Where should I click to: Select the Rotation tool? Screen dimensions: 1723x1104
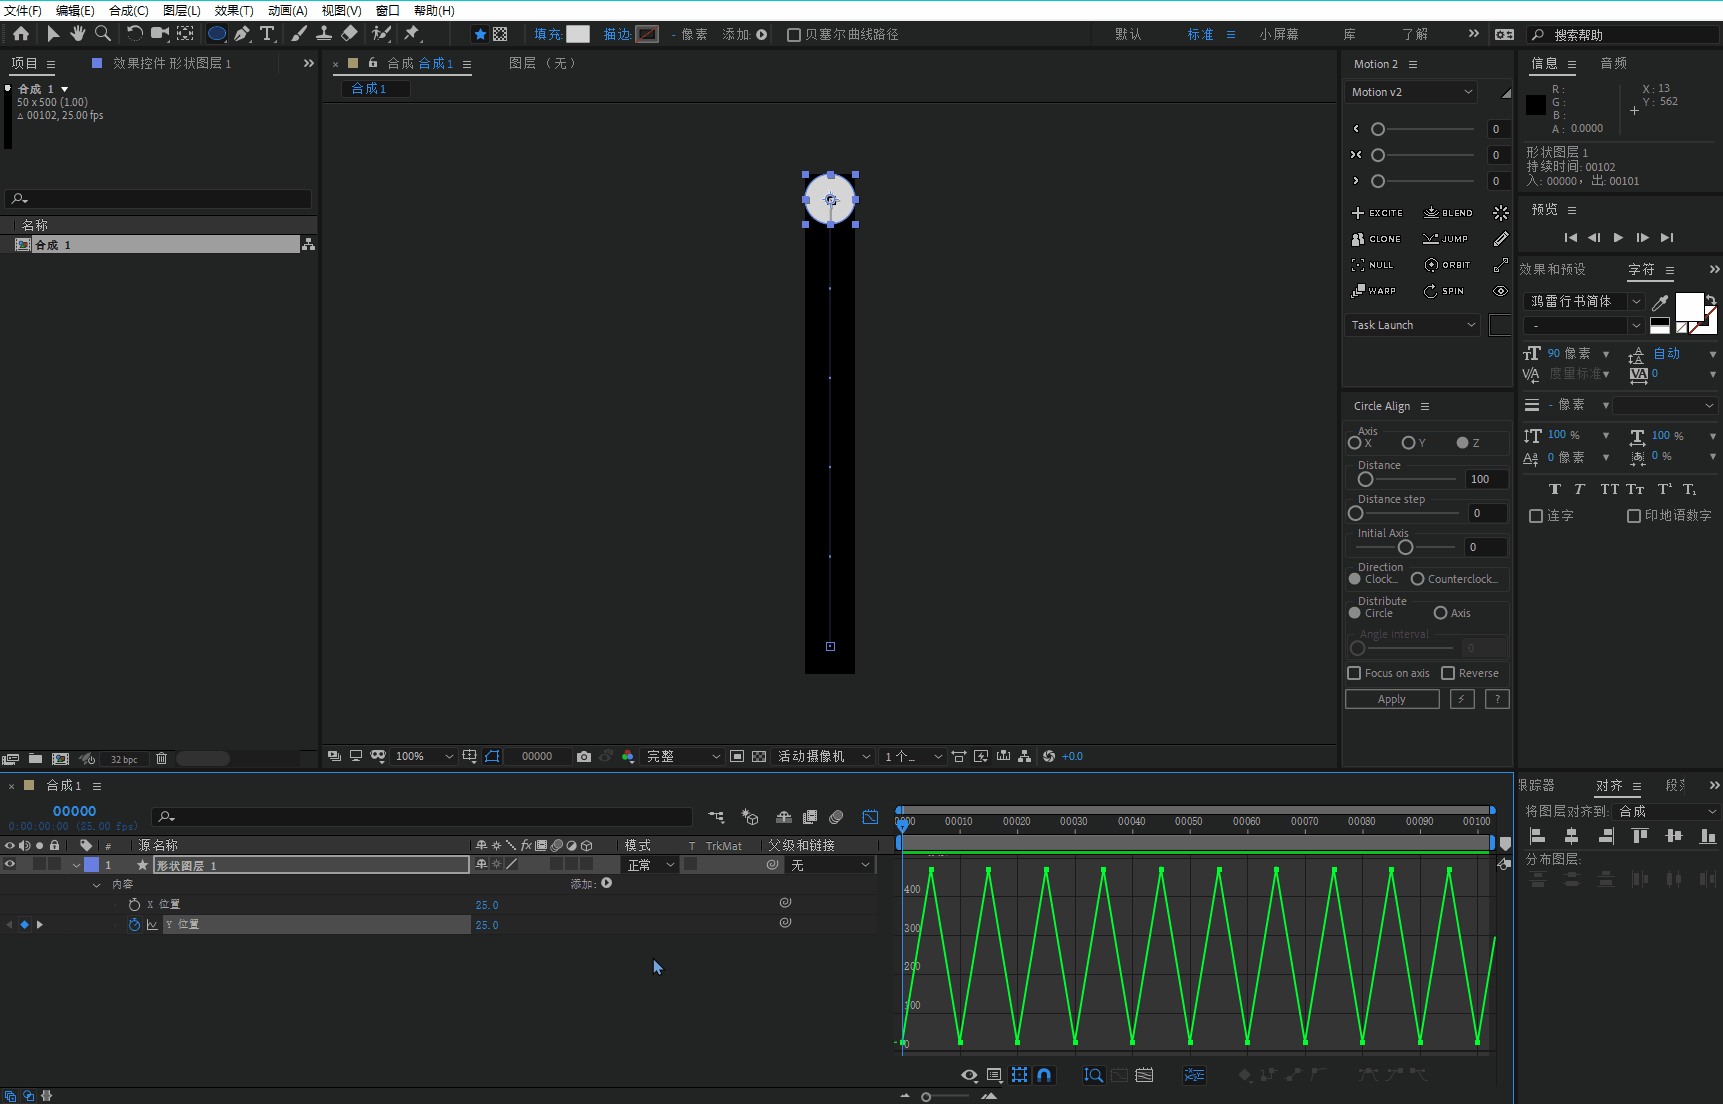click(x=134, y=34)
